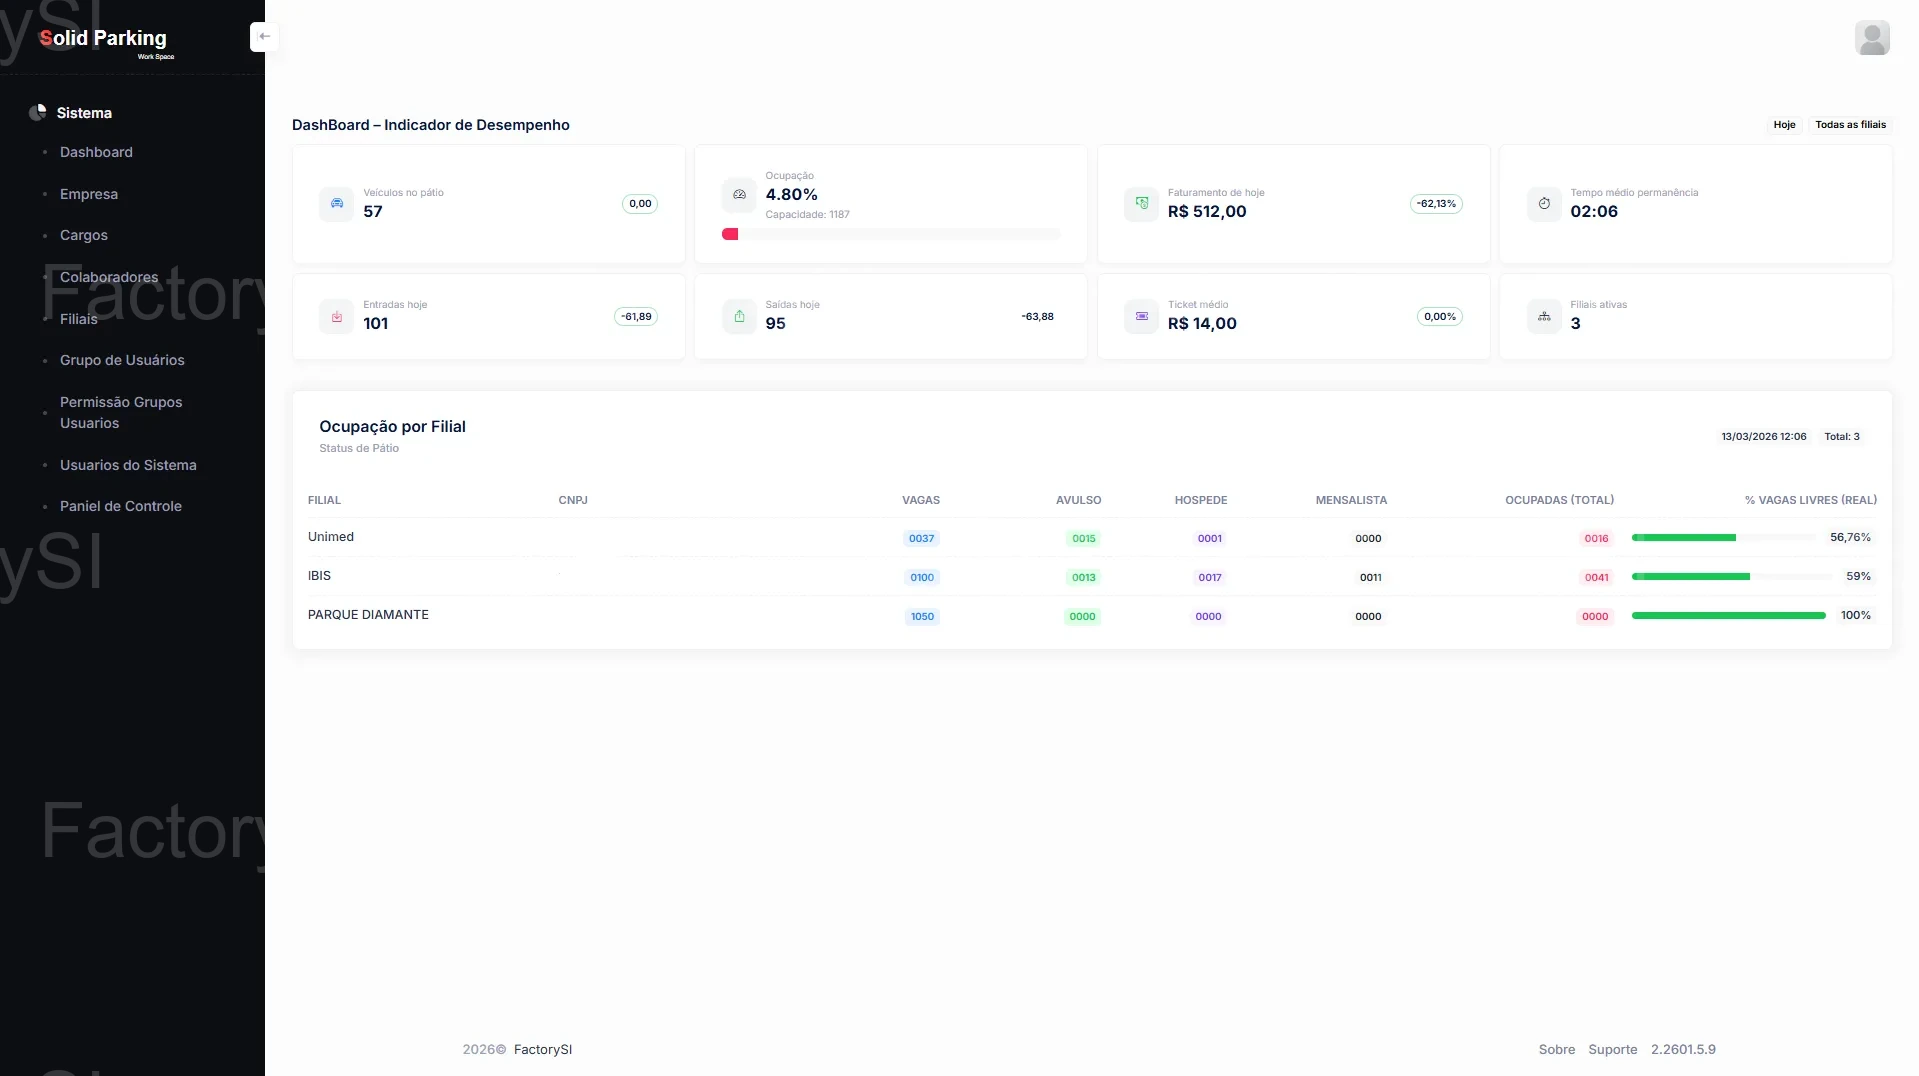Click the OCUPADAS (TOTAL) column header
1919x1076 pixels.
tap(1559, 500)
